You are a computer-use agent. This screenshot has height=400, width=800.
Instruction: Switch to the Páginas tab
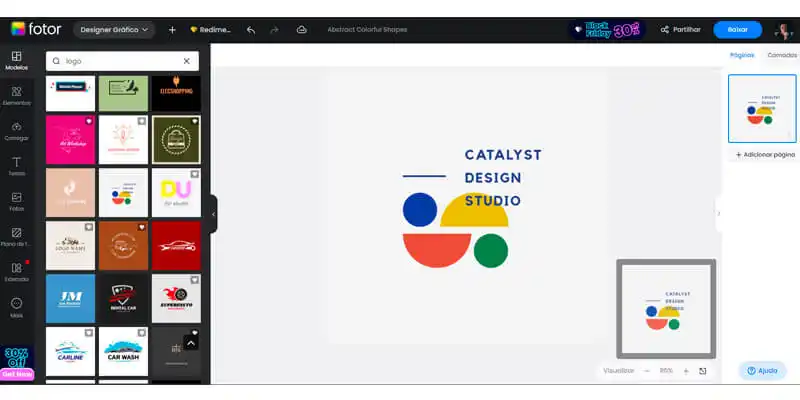tap(742, 55)
